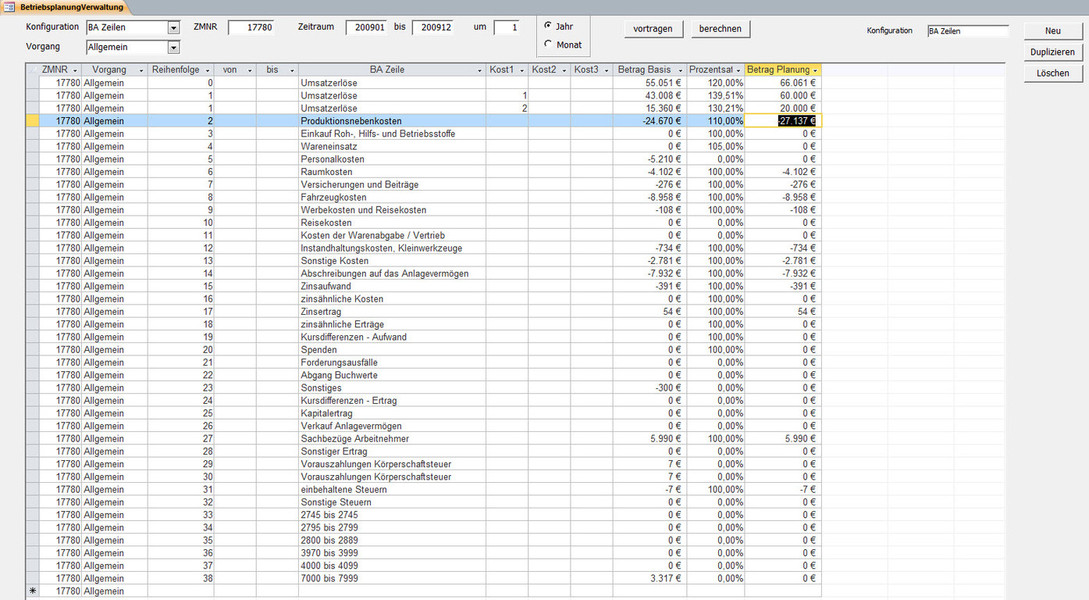Open the Kost3 column header dropdown arrow

click(x=606, y=70)
